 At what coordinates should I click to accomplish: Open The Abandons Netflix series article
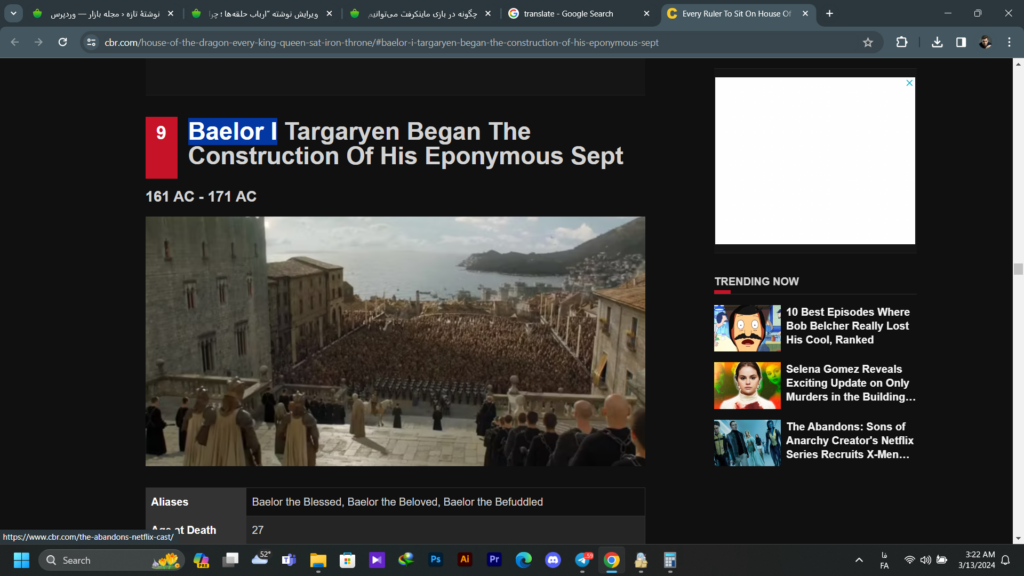pyautogui.click(x=850, y=440)
